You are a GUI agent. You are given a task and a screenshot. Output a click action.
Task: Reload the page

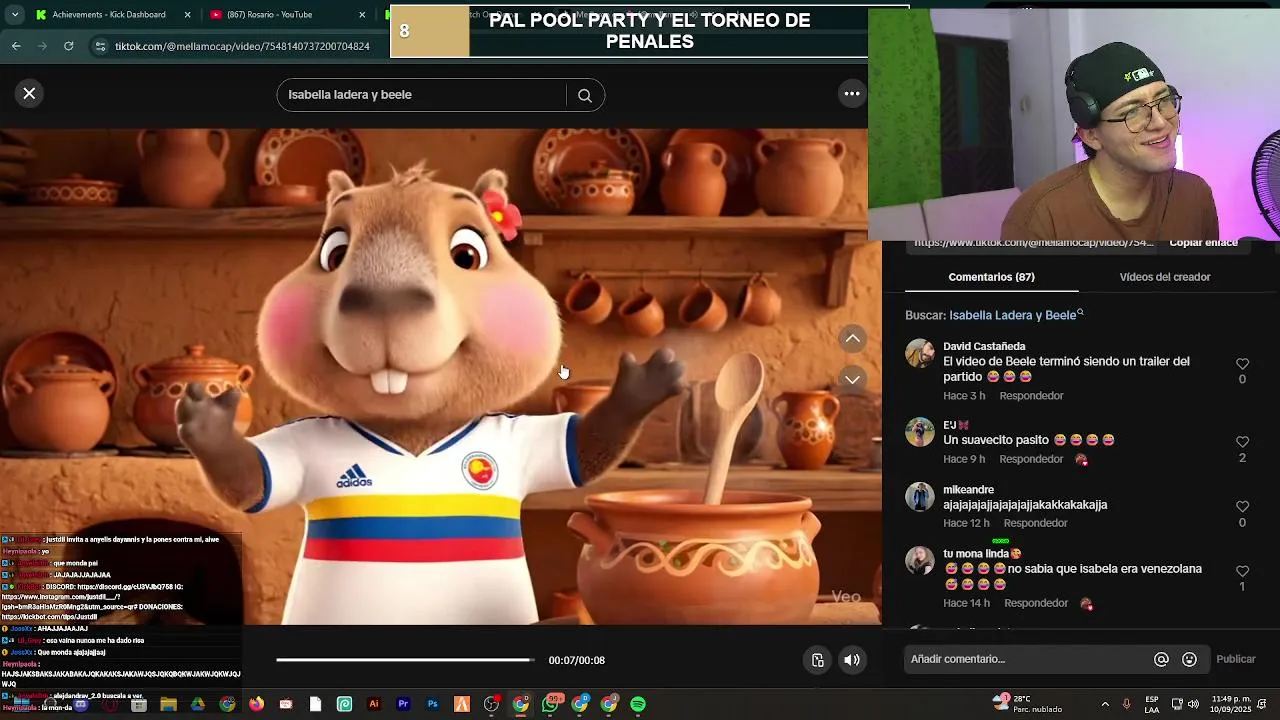point(68,46)
